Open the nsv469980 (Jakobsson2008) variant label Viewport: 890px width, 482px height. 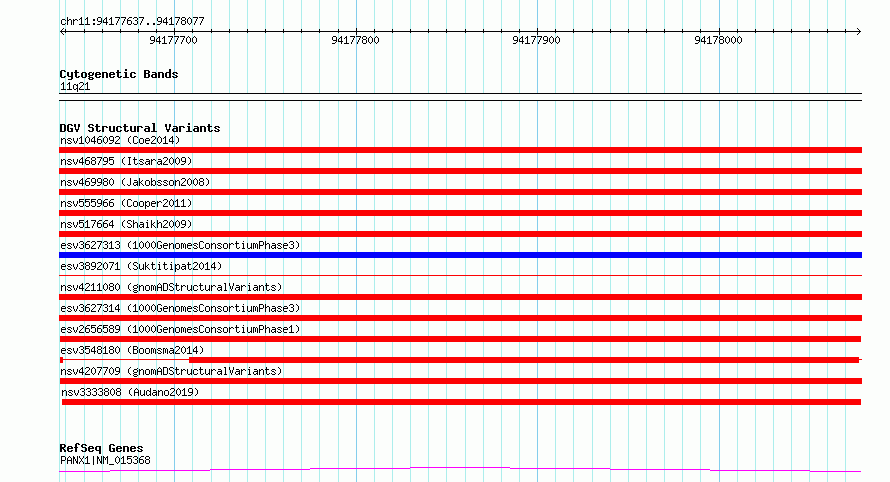[135, 182]
